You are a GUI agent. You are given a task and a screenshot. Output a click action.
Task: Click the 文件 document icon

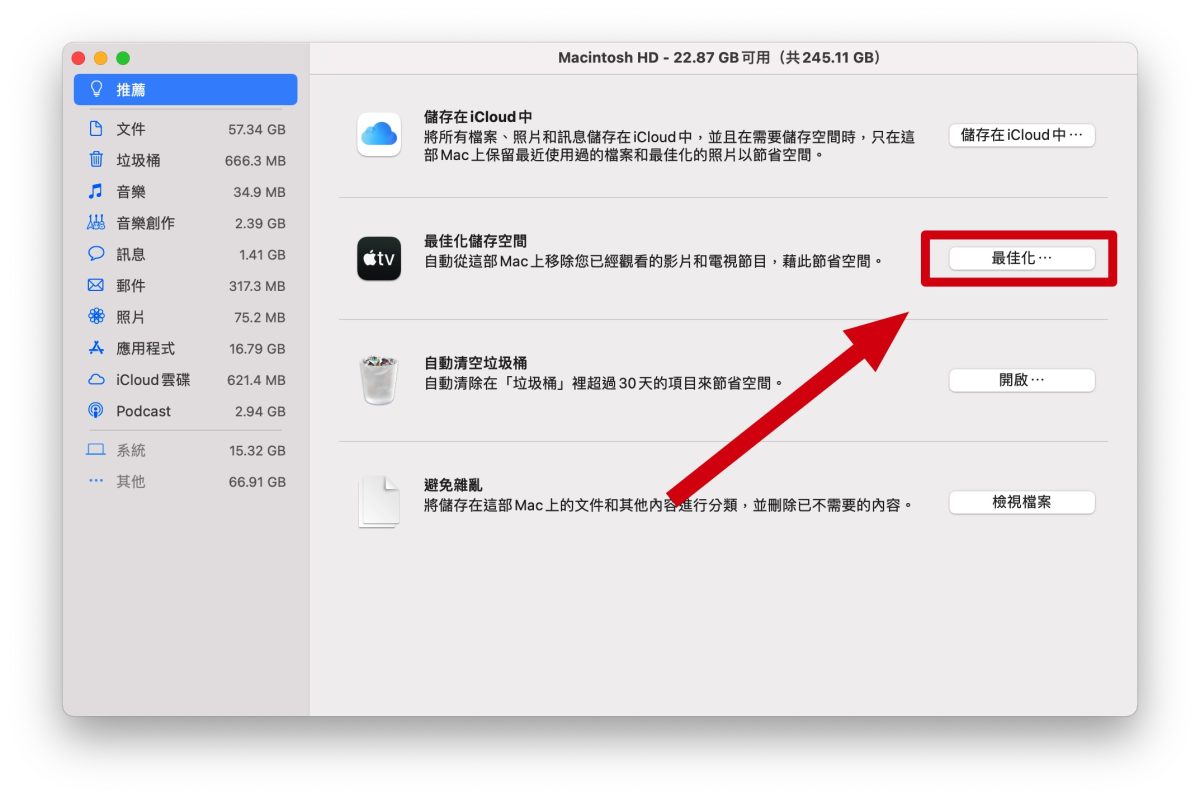pyautogui.click(x=96, y=129)
